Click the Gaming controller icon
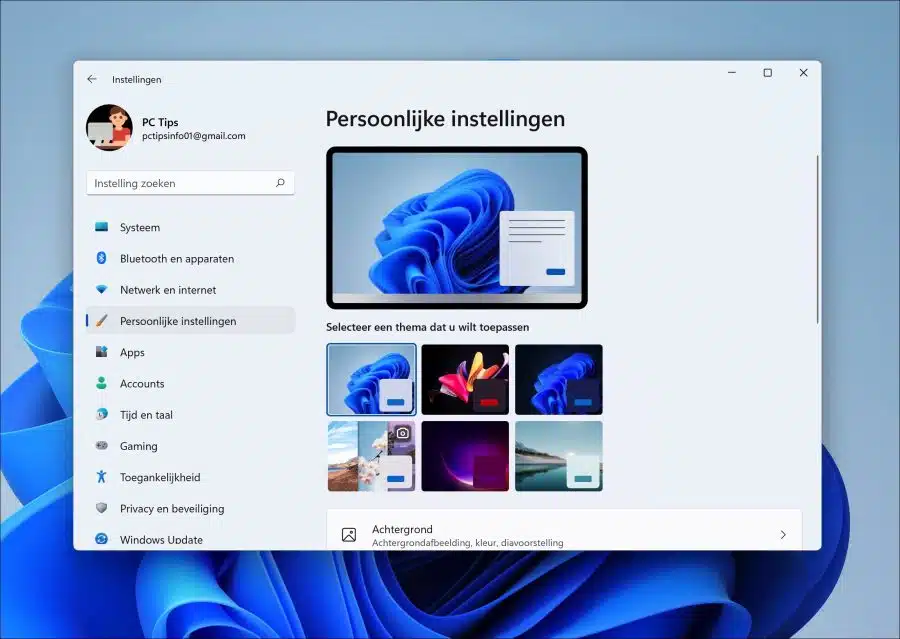The height and width of the screenshot is (639, 900). (102, 446)
